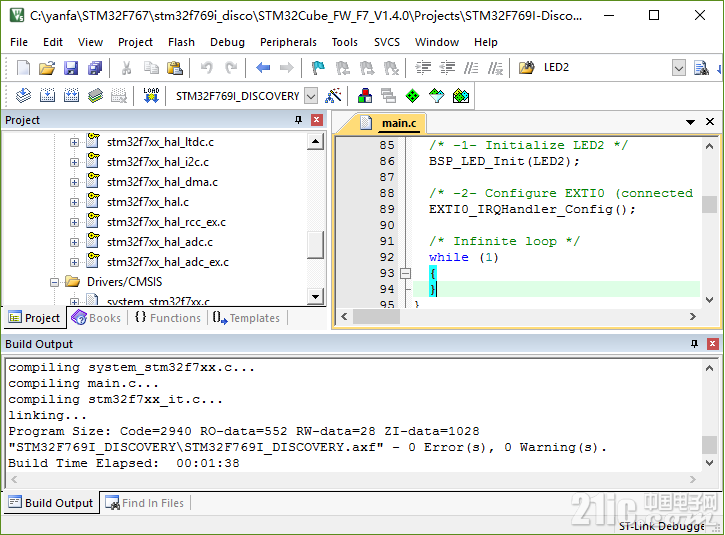Image resolution: width=725 pixels, height=535 pixels.
Task: Expand stm32f7xx_hal_dma.c tree node
Action: click(74, 182)
